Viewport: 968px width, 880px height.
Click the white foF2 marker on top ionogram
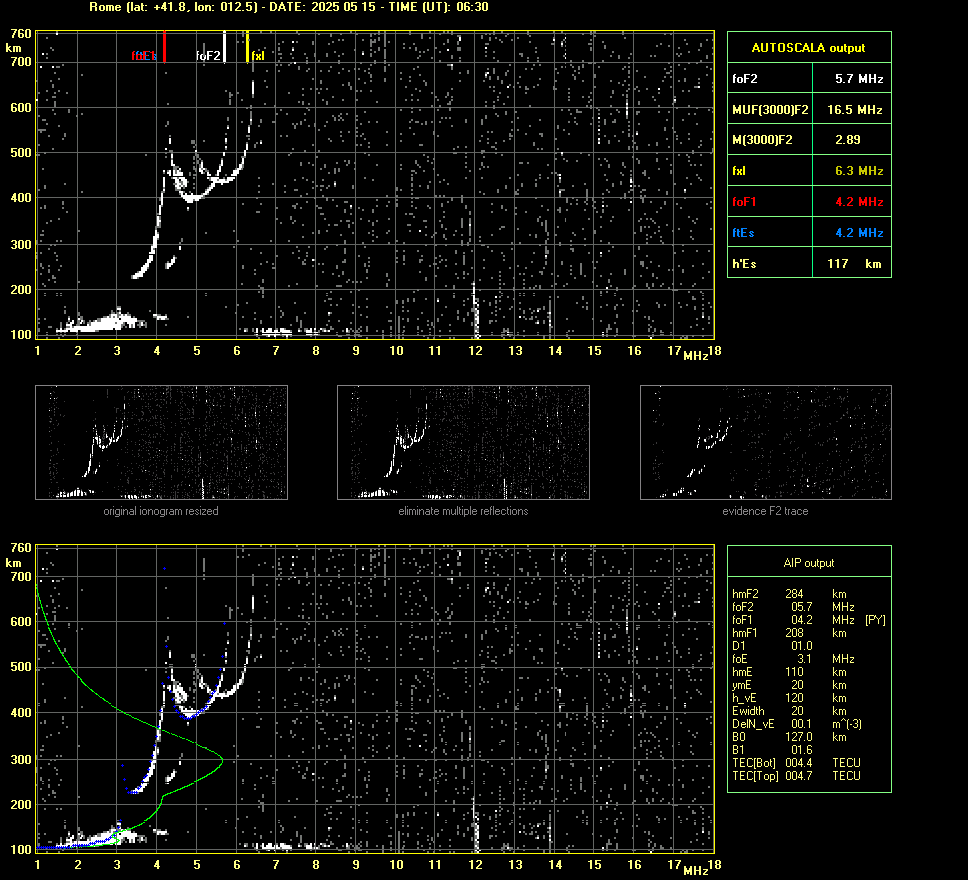224,46
